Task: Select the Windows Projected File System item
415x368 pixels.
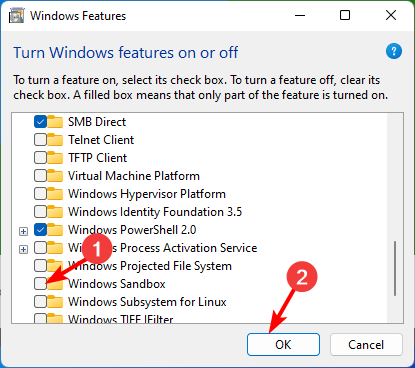Action: (150, 266)
